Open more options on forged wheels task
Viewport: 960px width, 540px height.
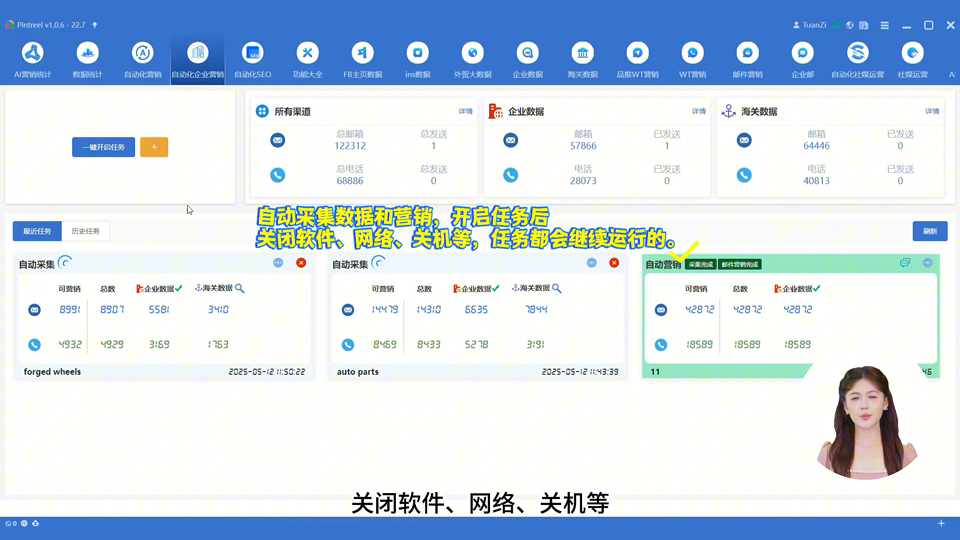pos(278,263)
